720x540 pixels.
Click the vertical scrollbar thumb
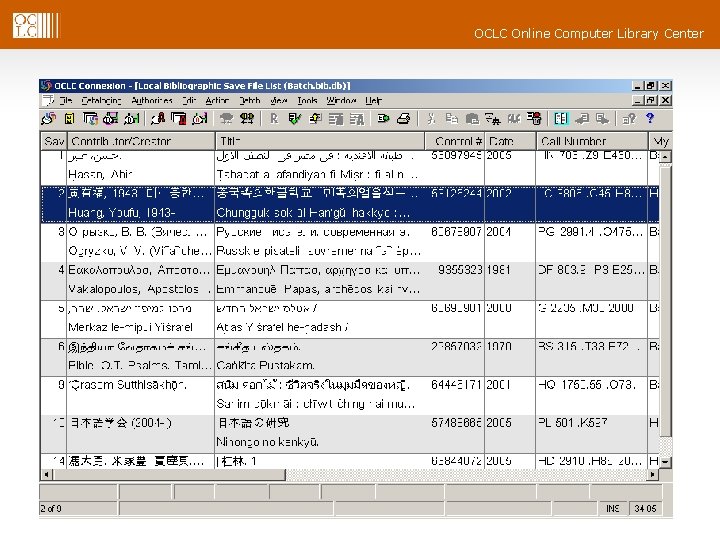tap(665, 300)
